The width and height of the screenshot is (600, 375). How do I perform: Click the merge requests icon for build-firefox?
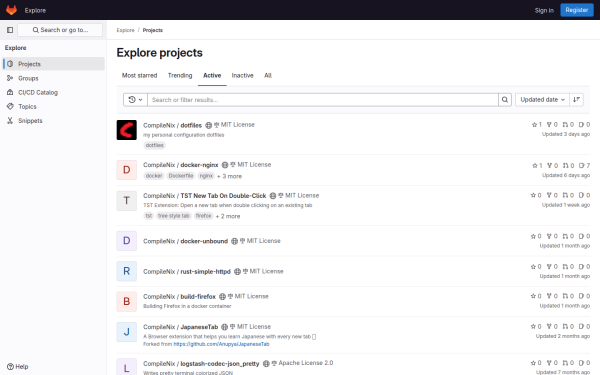click(566, 296)
